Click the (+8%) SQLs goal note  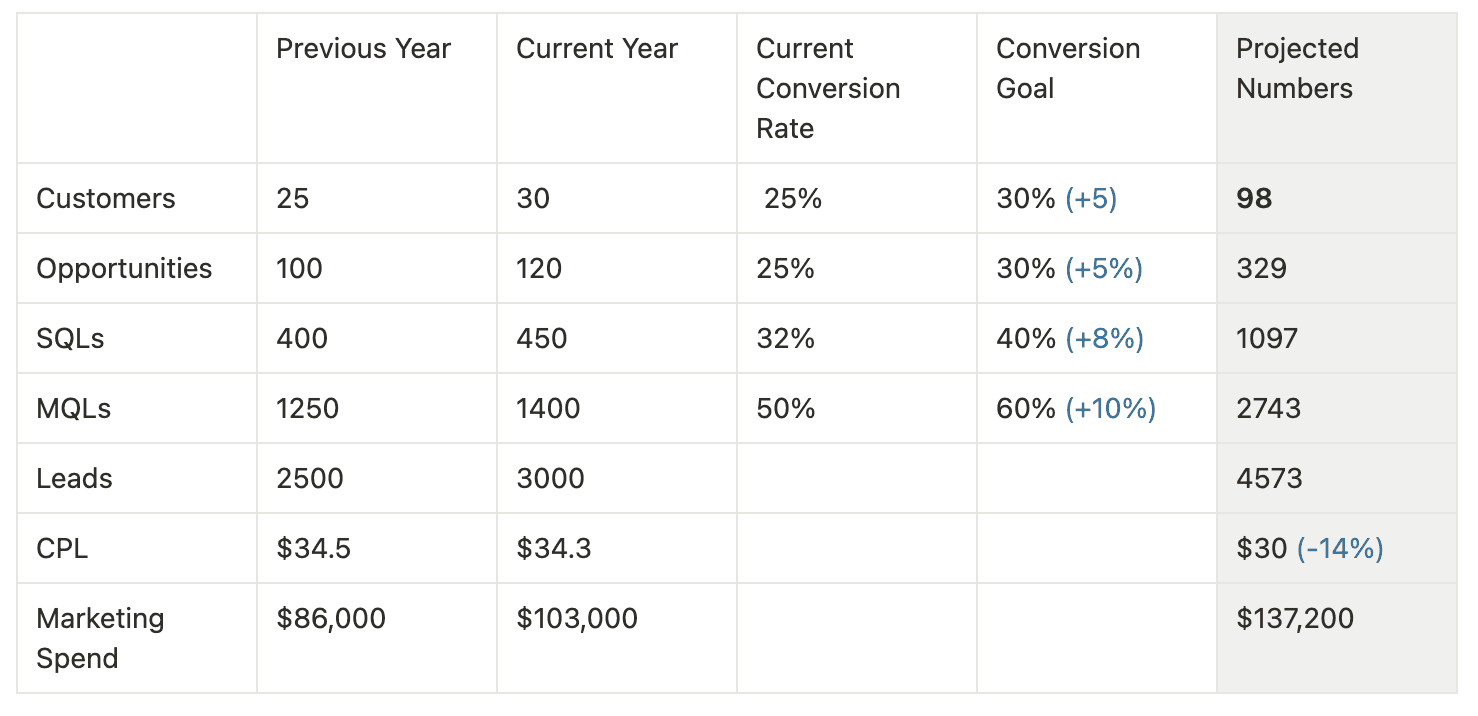(1104, 339)
